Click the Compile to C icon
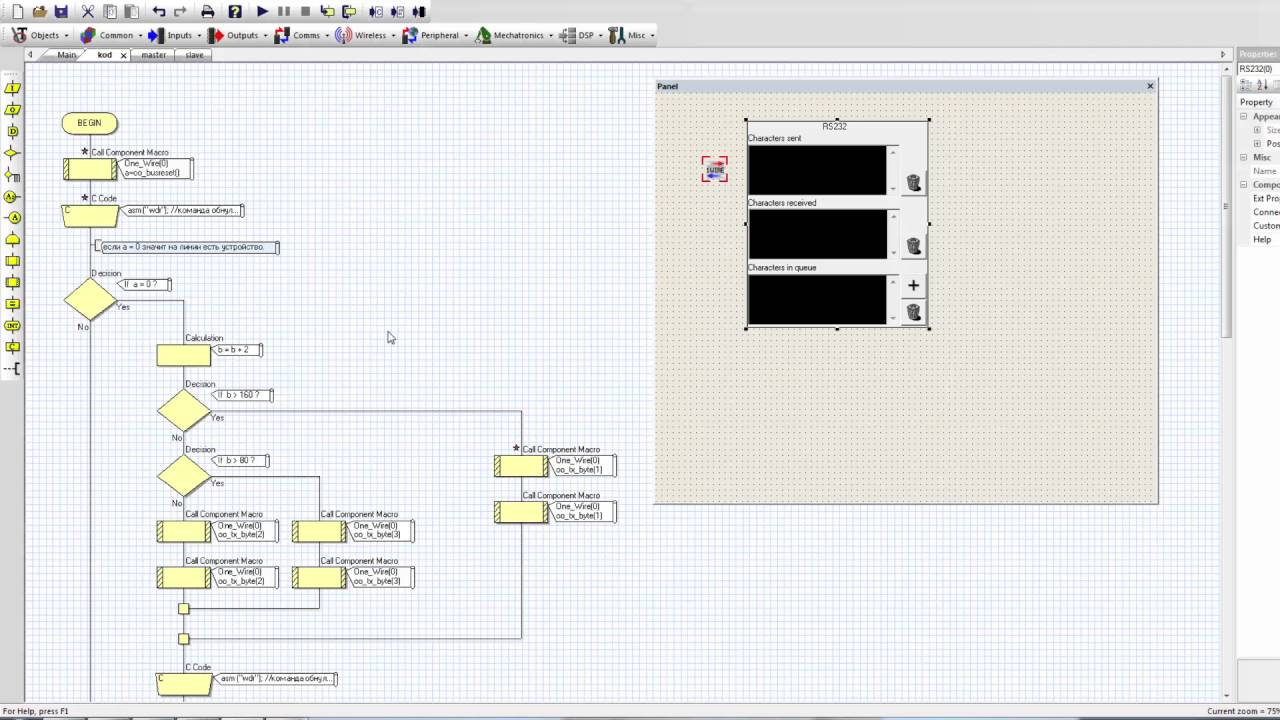 376,12
